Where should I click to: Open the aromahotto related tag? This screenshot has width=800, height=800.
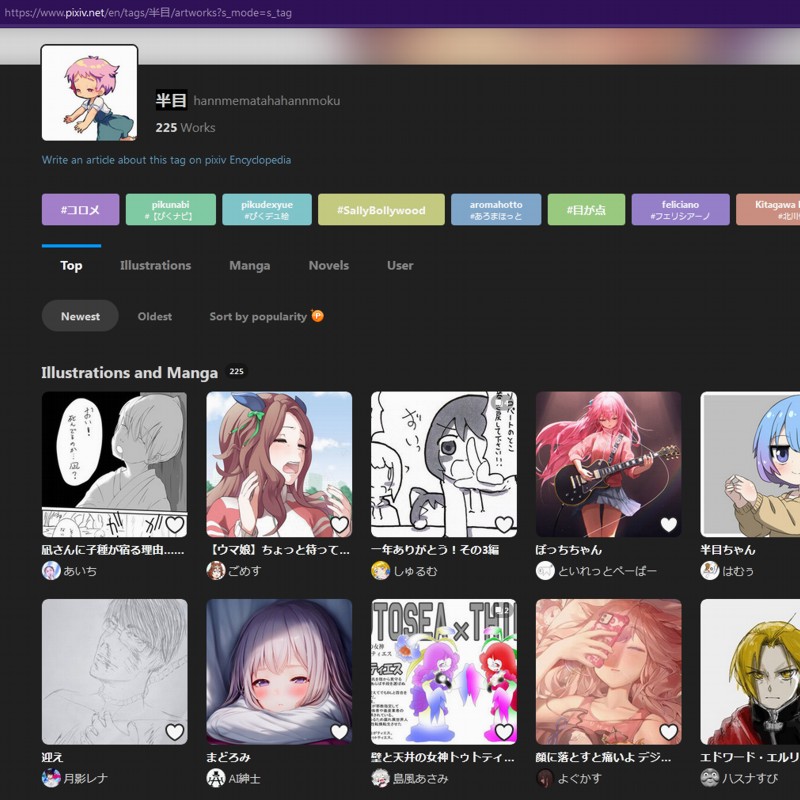tap(496, 210)
